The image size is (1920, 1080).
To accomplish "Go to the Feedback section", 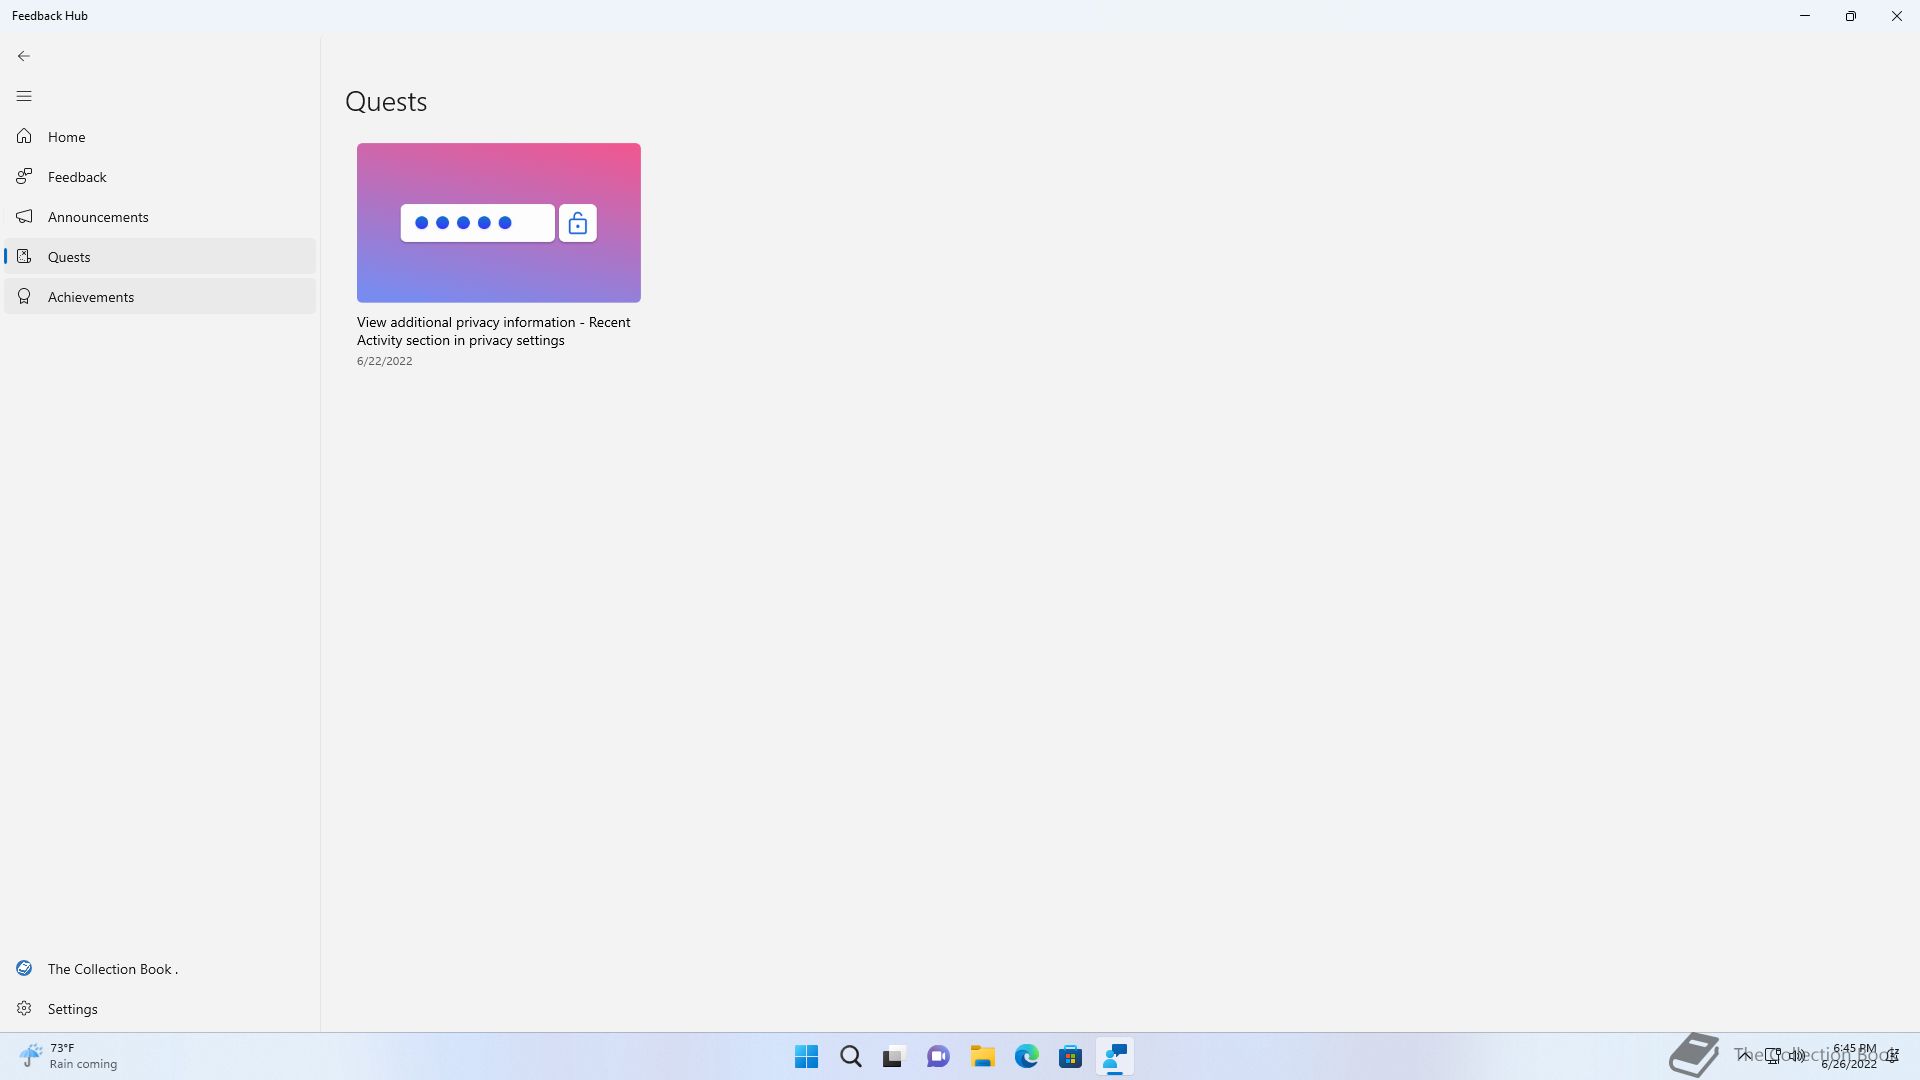I will 77,177.
